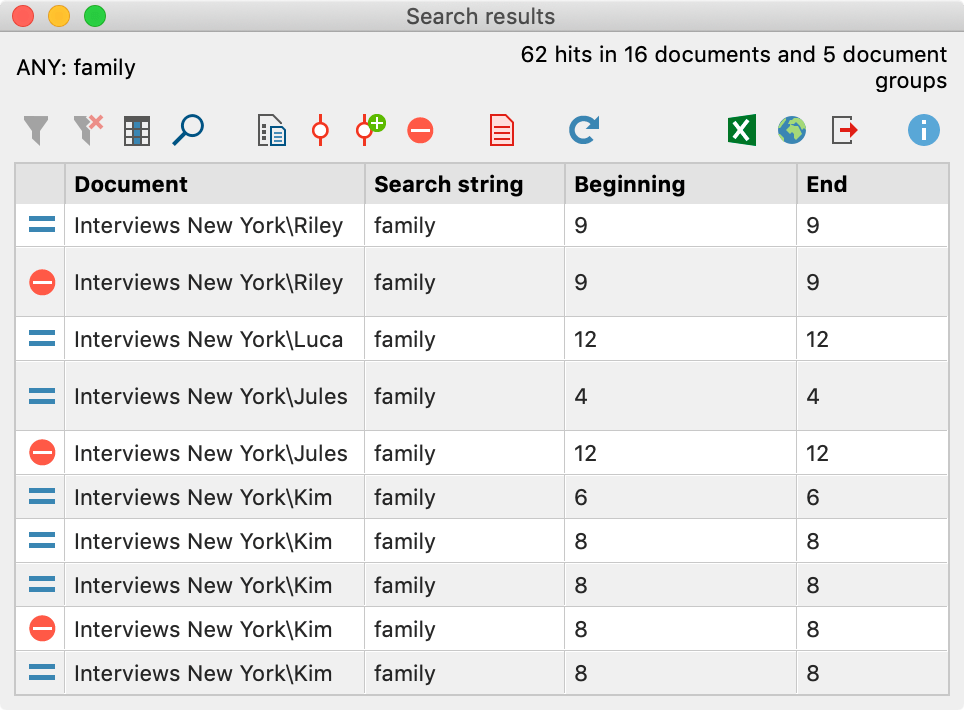Sort by the Document column header
This screenshot has height=710, width=964.
214,184
